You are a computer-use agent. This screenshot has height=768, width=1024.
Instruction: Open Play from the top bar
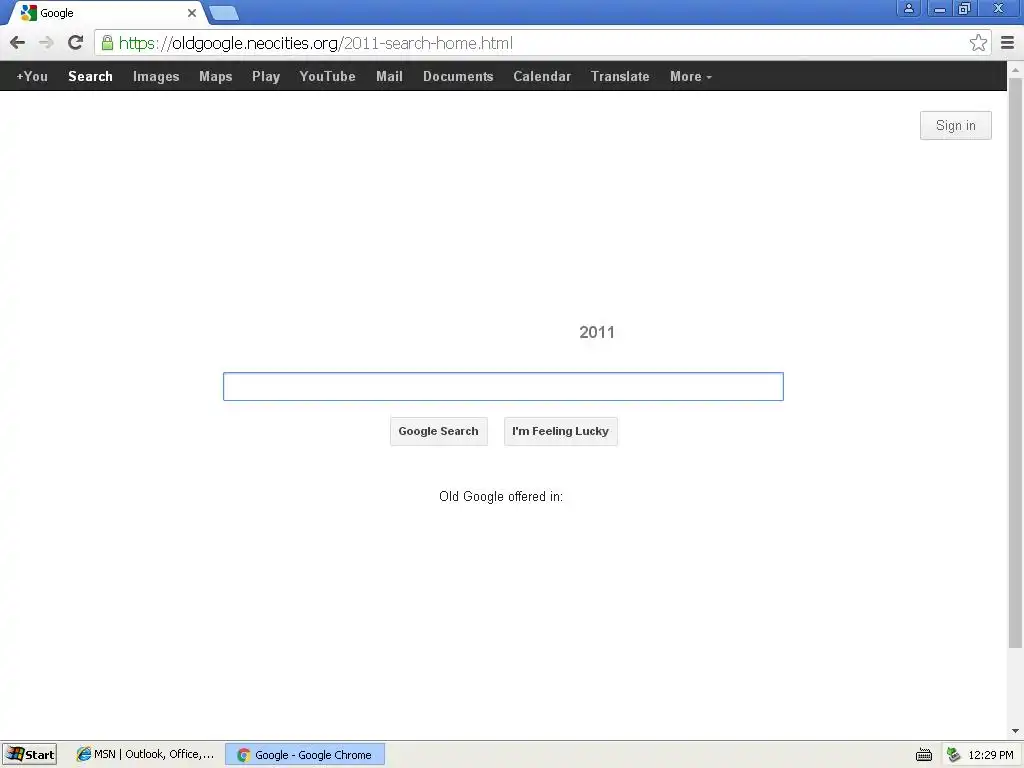click(266, 76)
